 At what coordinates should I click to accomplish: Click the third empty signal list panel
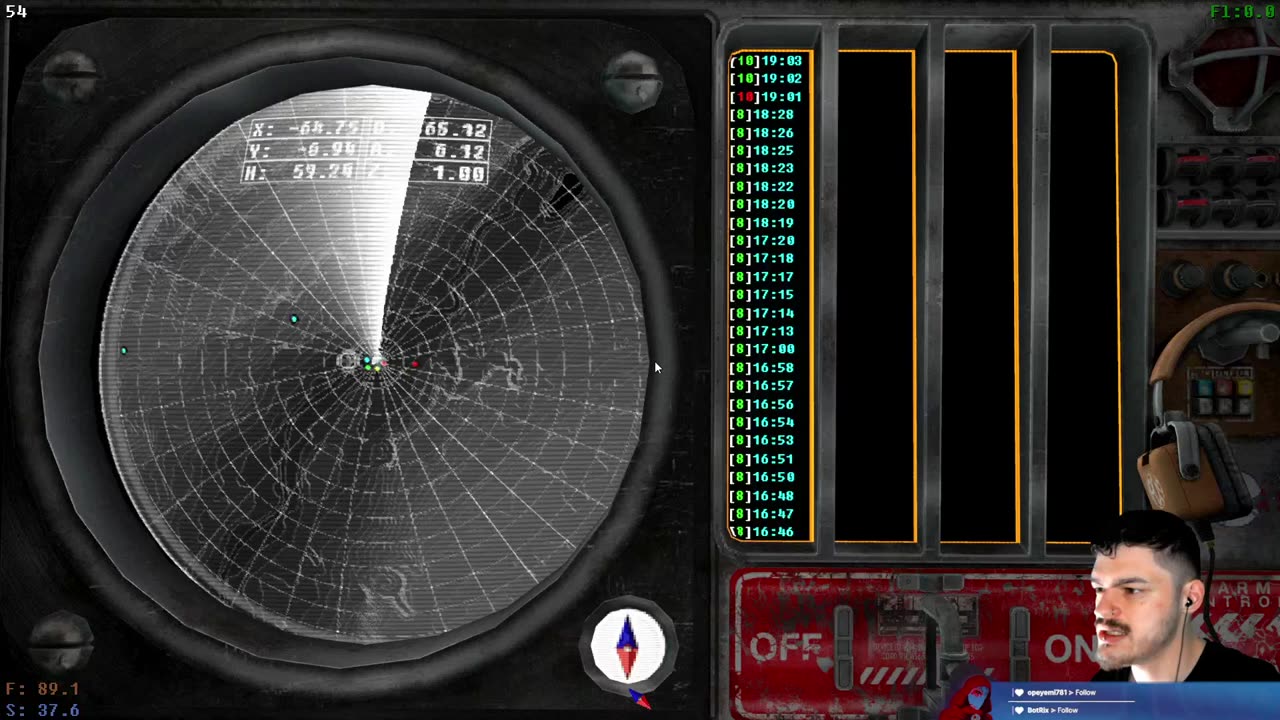click(980, 296)
